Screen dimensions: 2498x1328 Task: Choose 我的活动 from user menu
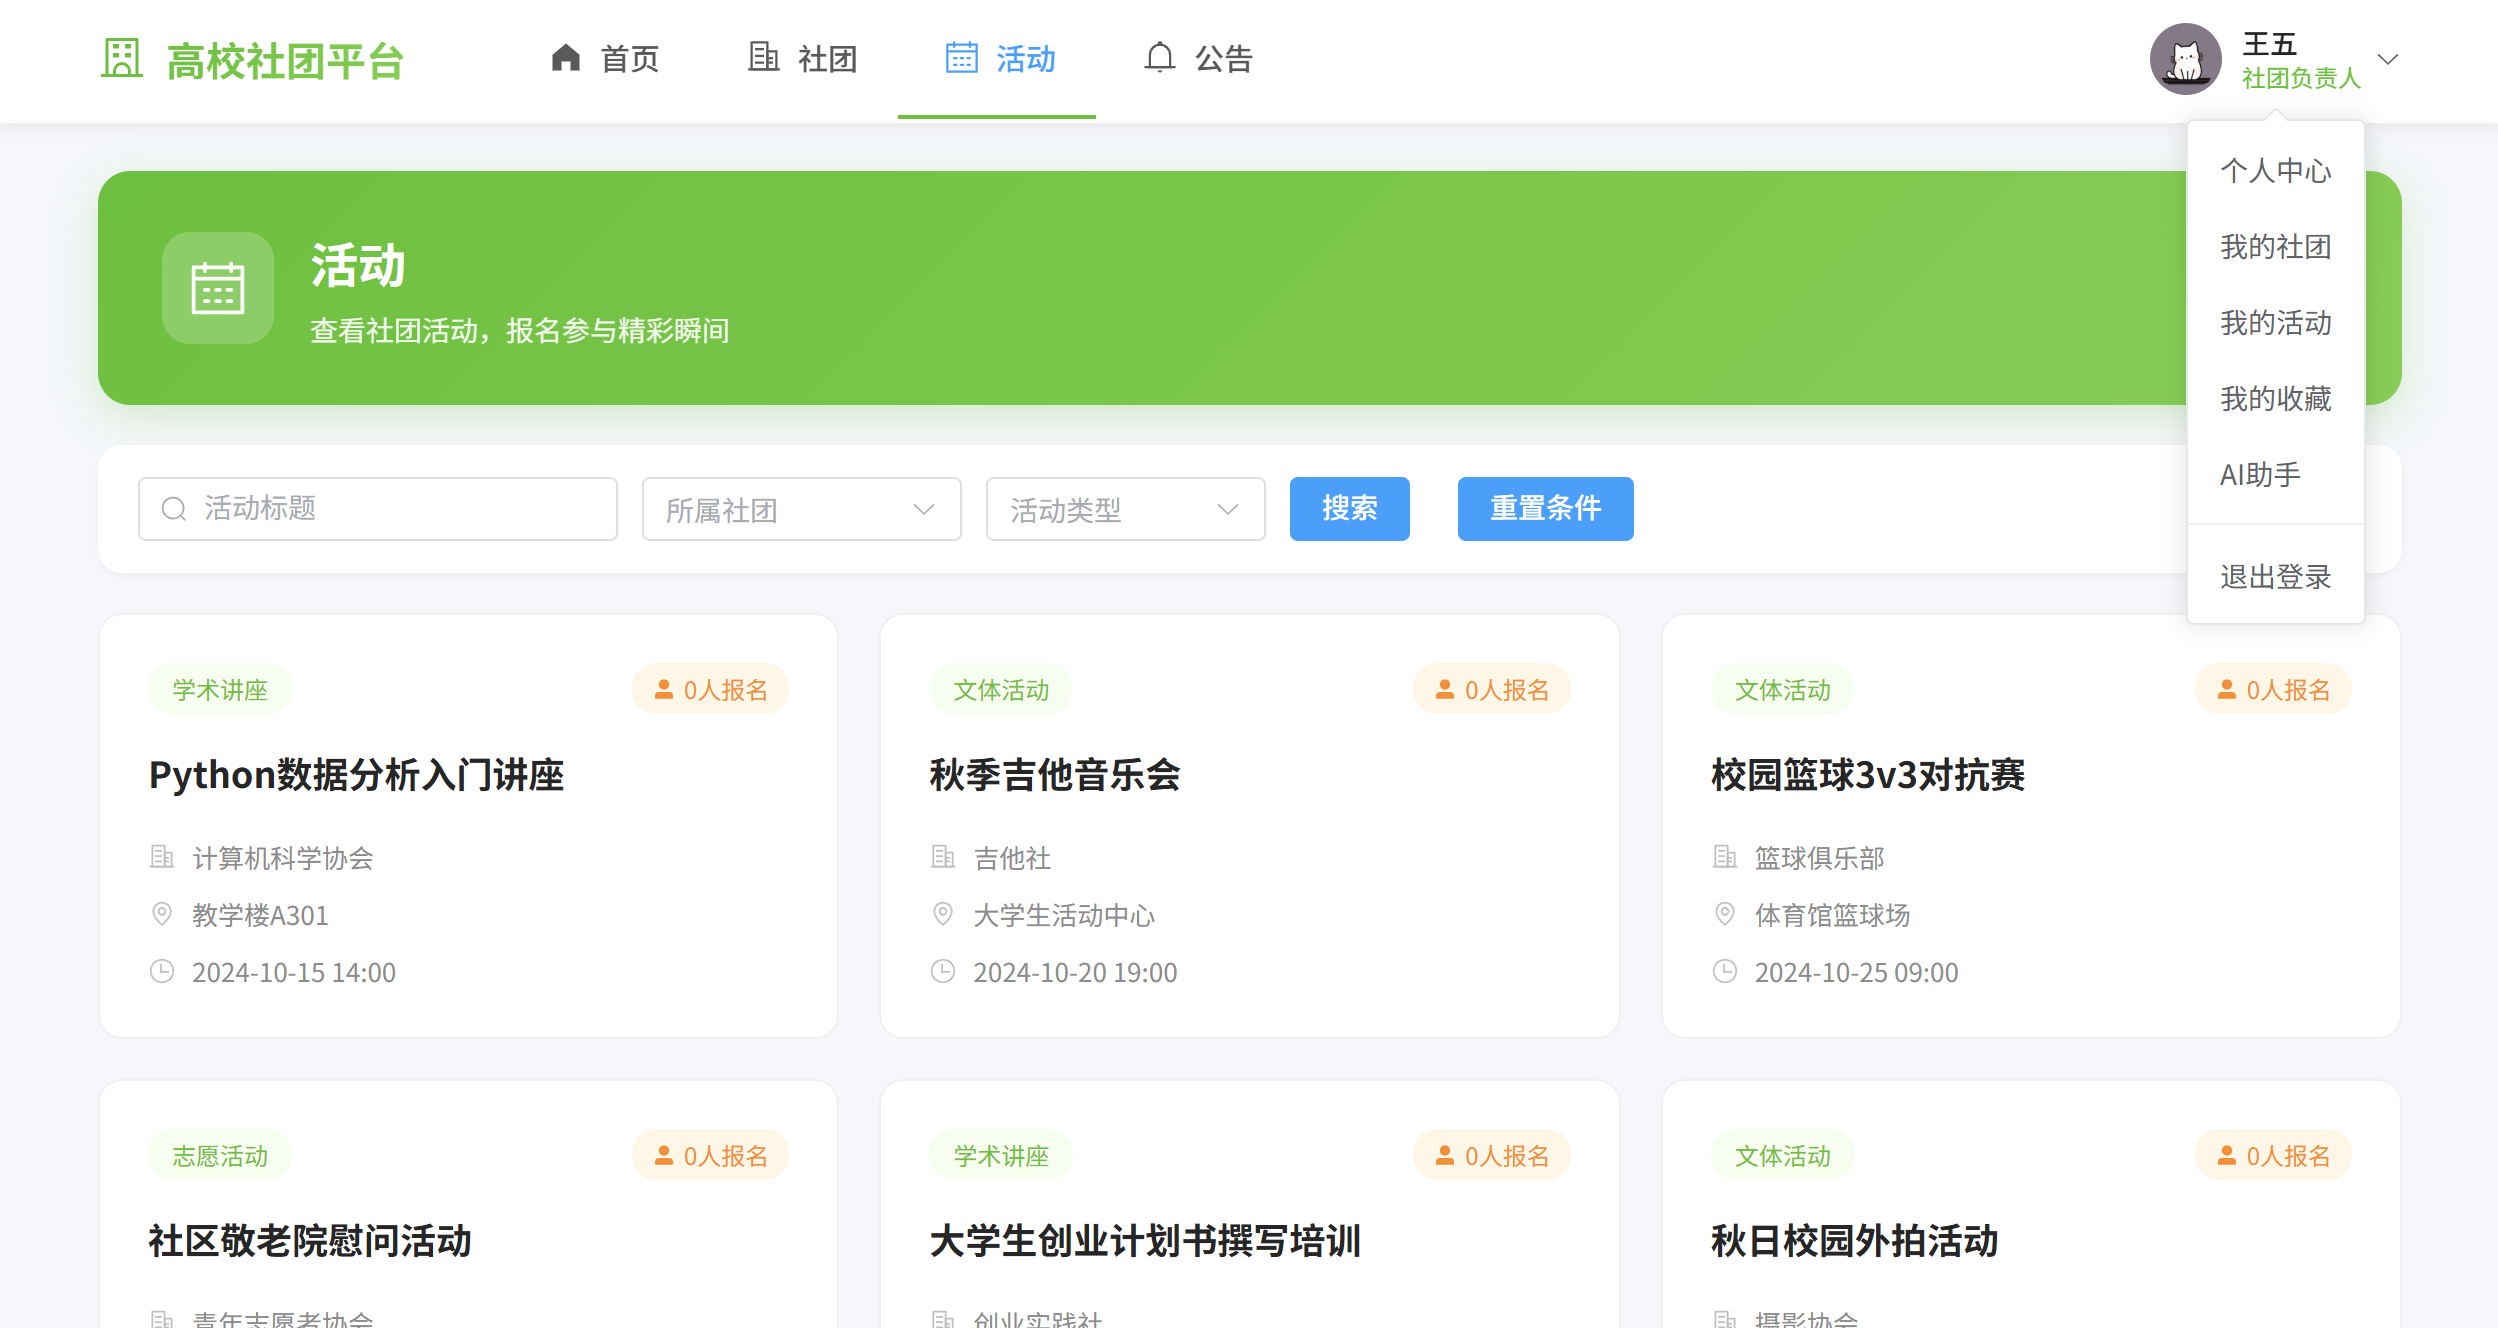click(x=2276, y=323)
